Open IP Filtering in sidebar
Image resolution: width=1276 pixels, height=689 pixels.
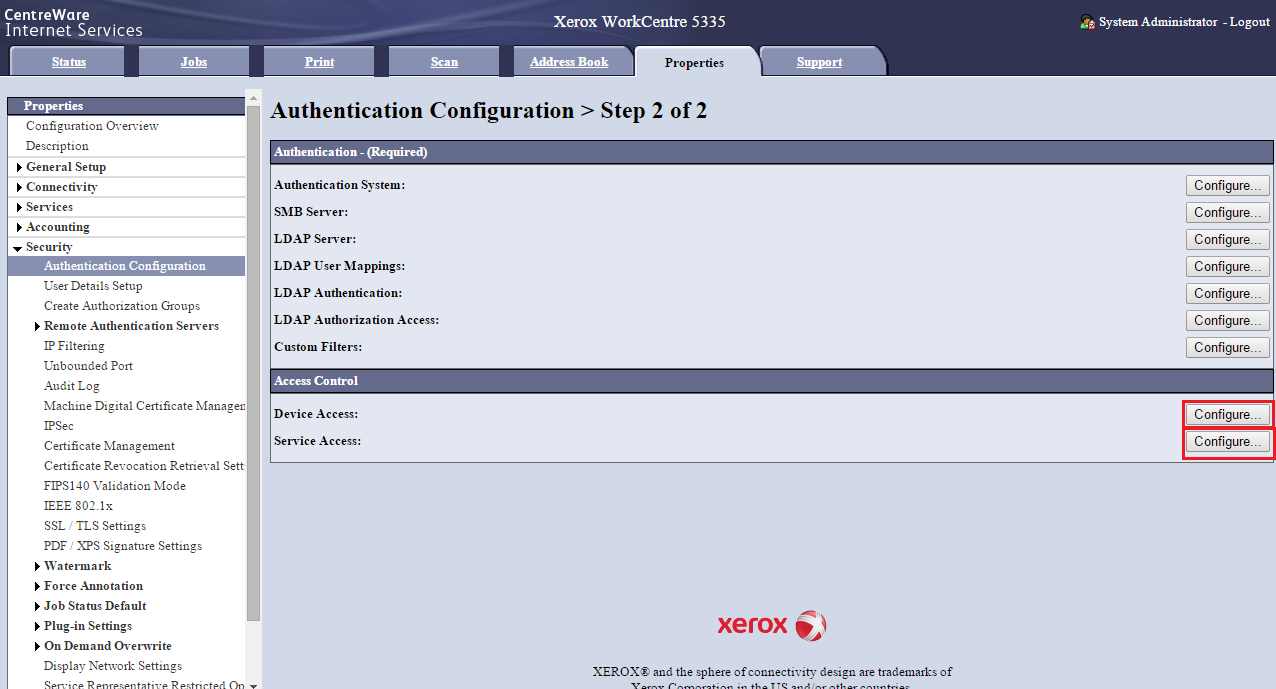click(74, 346)
